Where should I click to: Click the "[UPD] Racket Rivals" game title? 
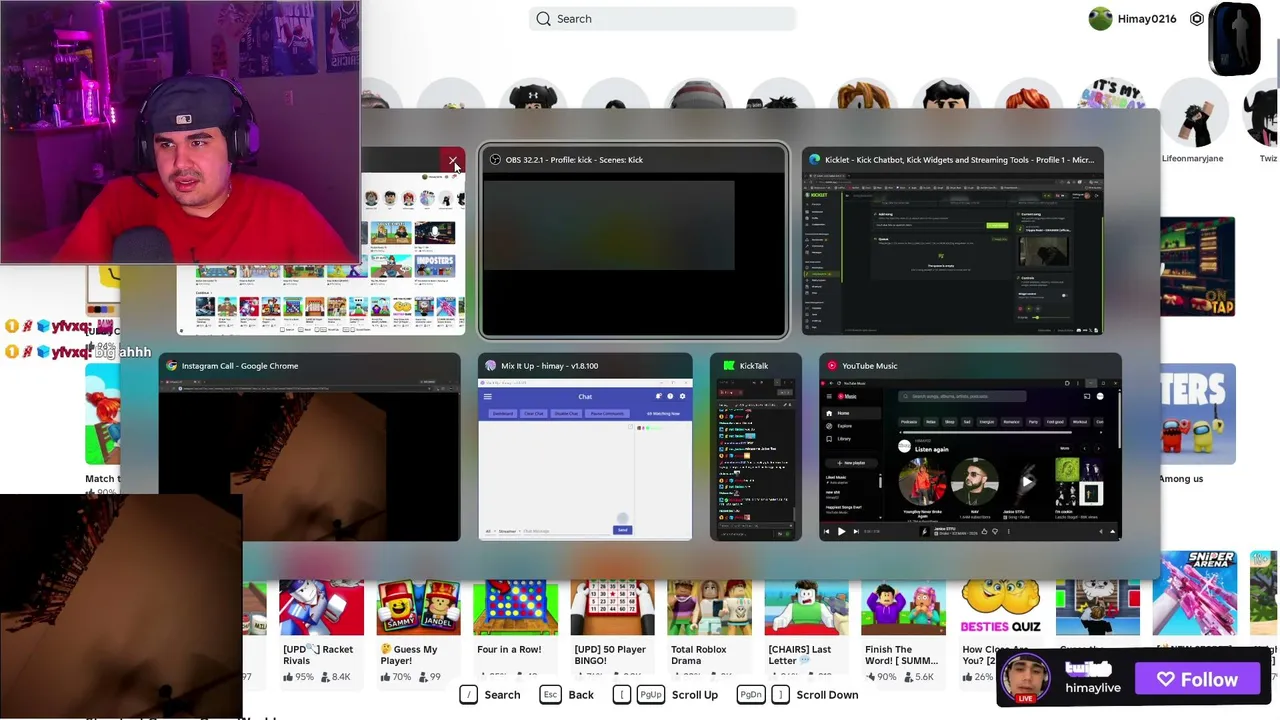318,655
